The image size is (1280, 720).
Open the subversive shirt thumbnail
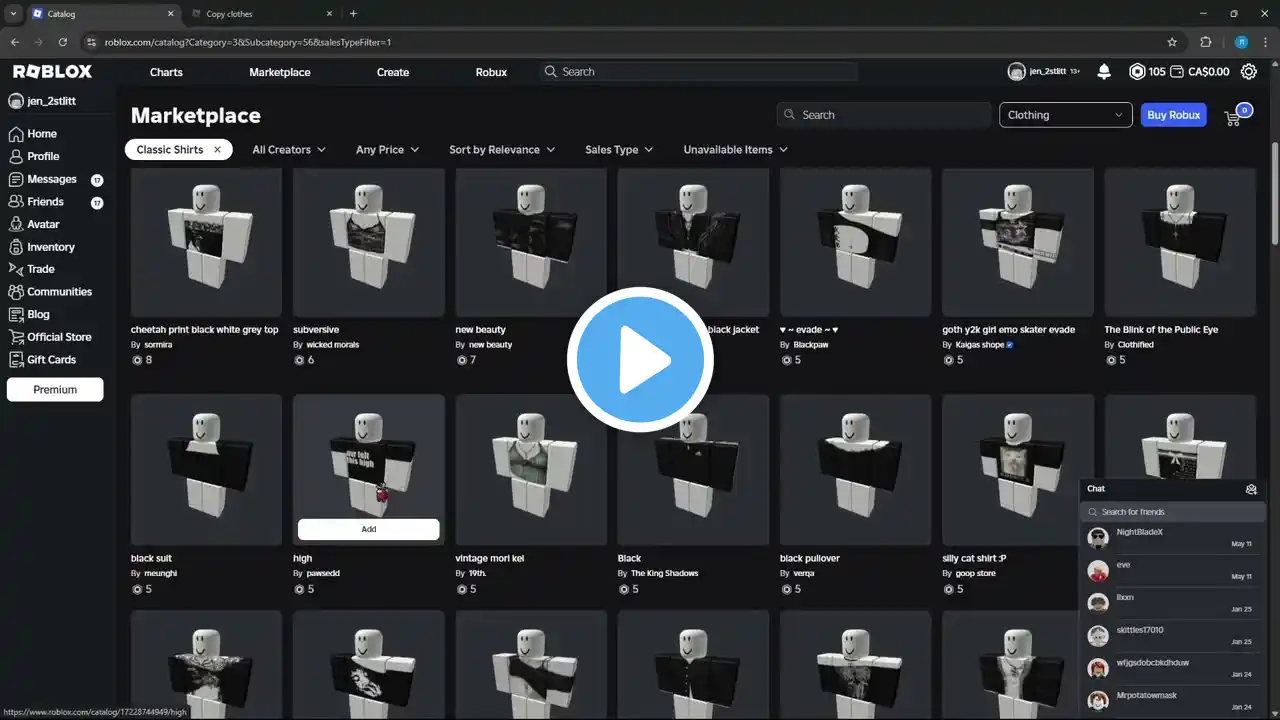point(368,243)
